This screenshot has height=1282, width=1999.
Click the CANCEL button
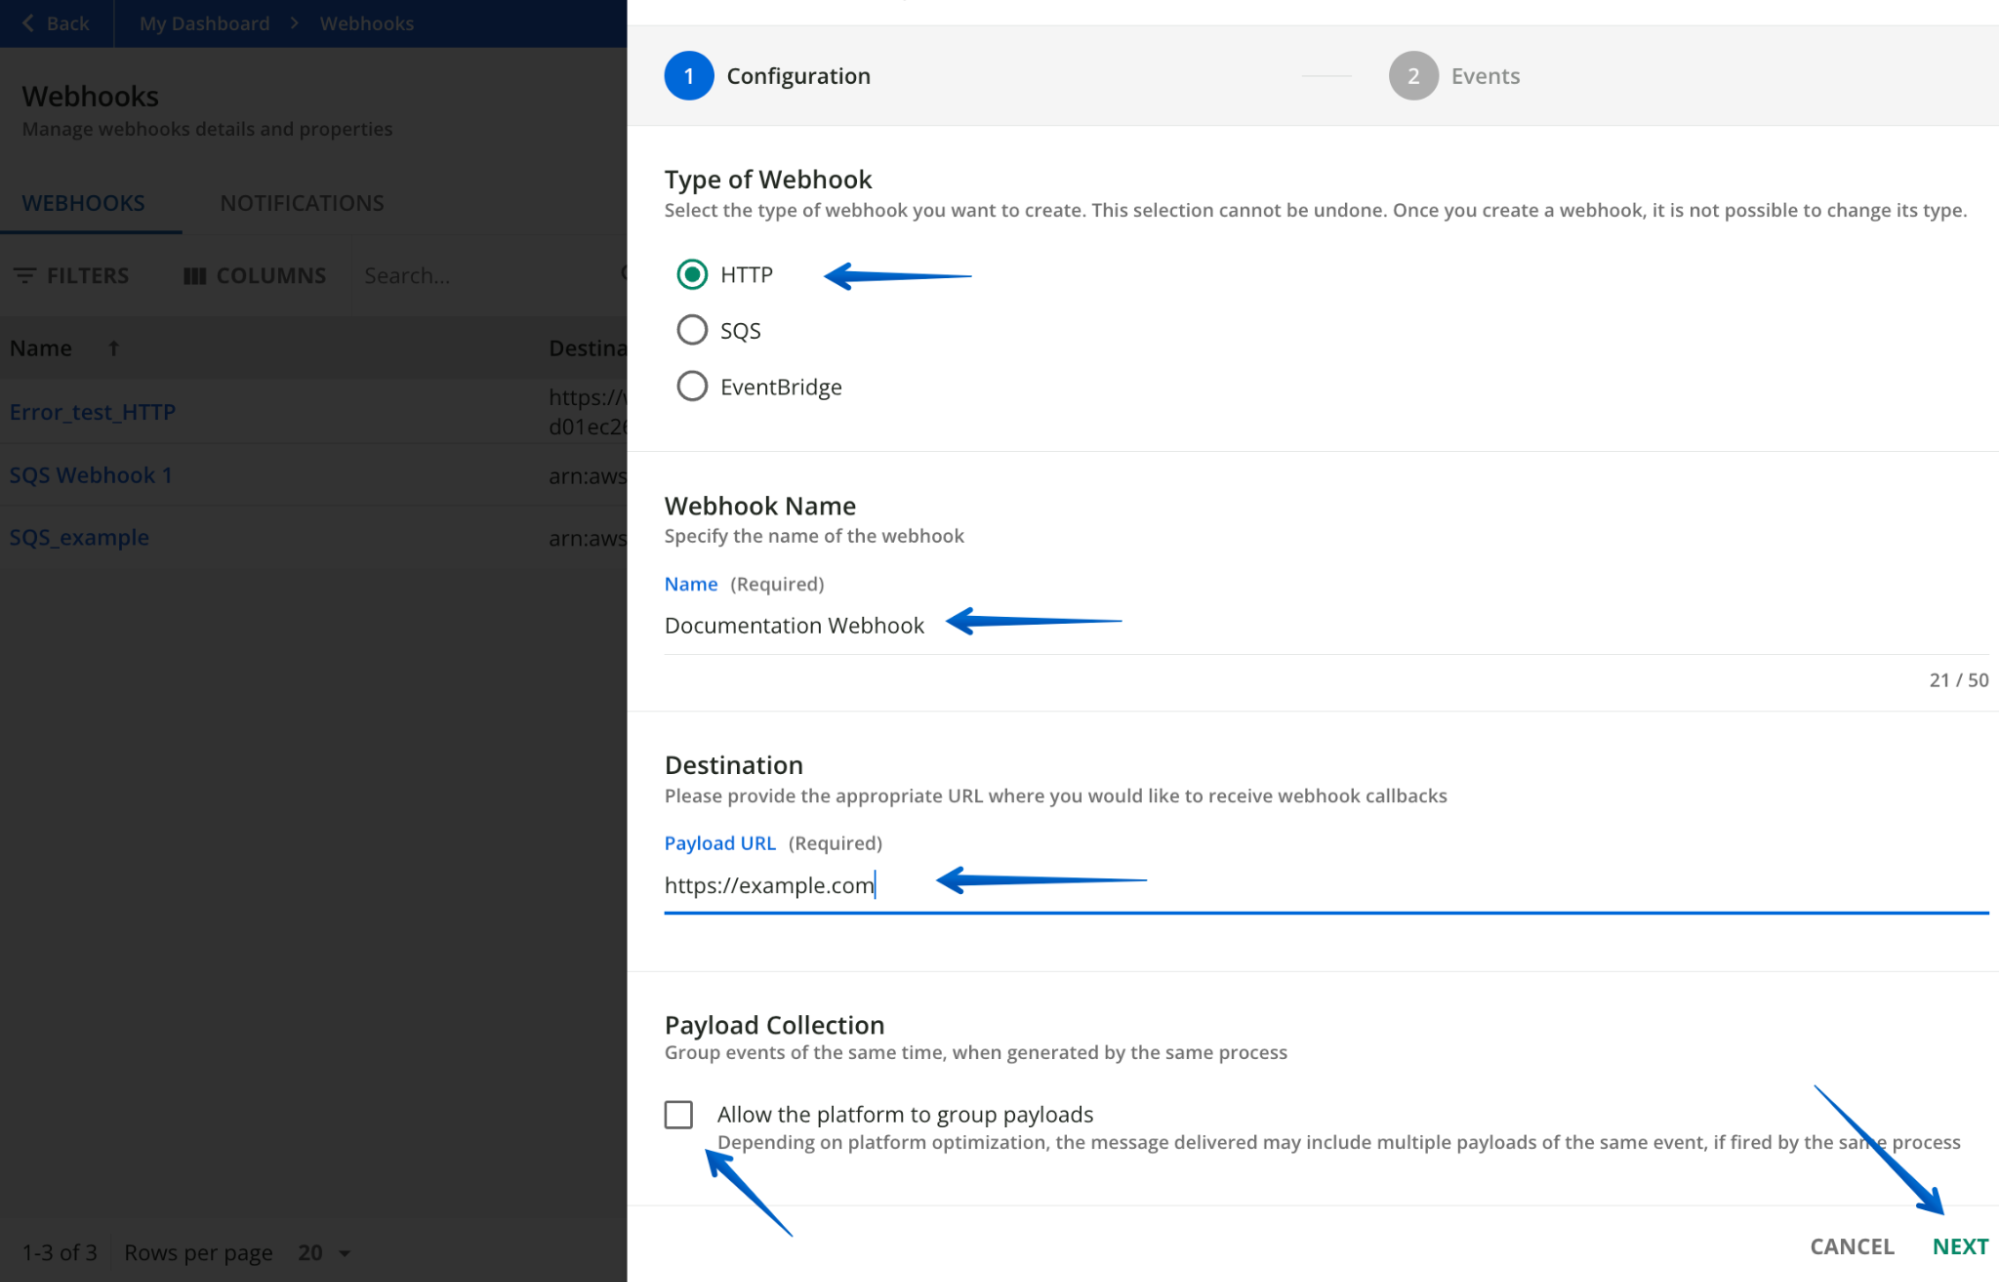(1851, 1246)
